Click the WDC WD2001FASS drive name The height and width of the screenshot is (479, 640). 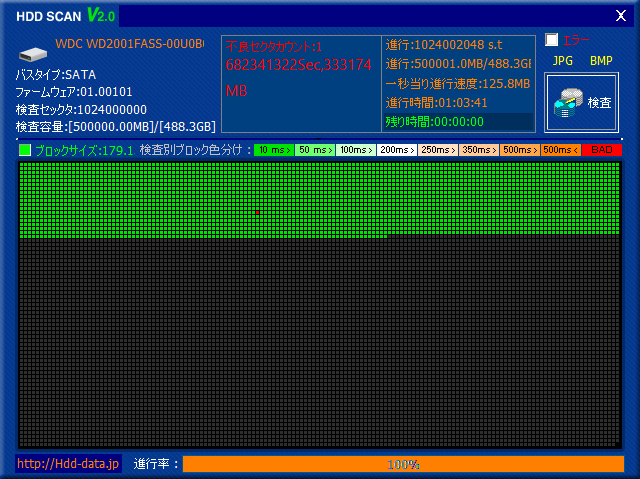(x=130, y=44)
